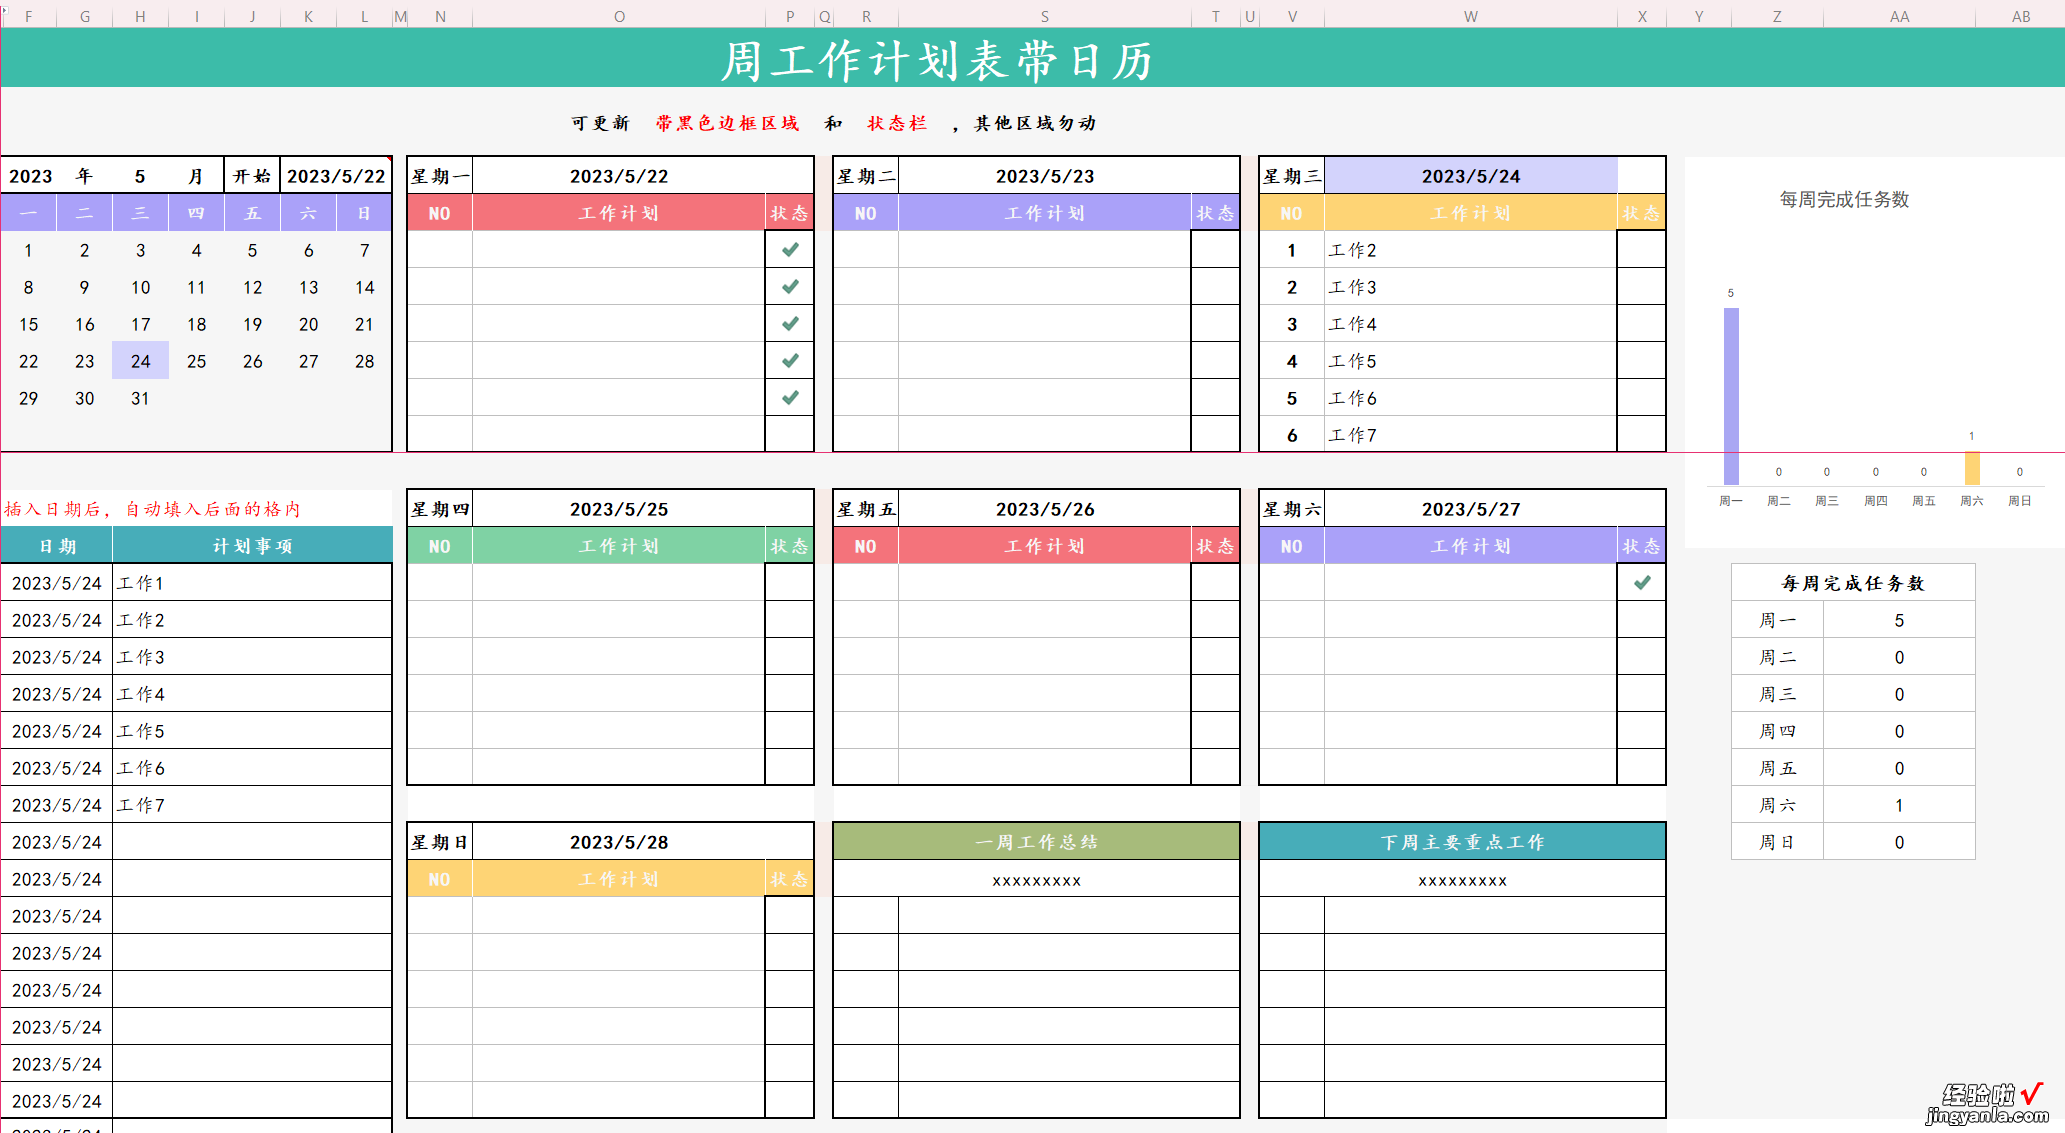Click the 下周主要重点工作 header

point(1462,842)
